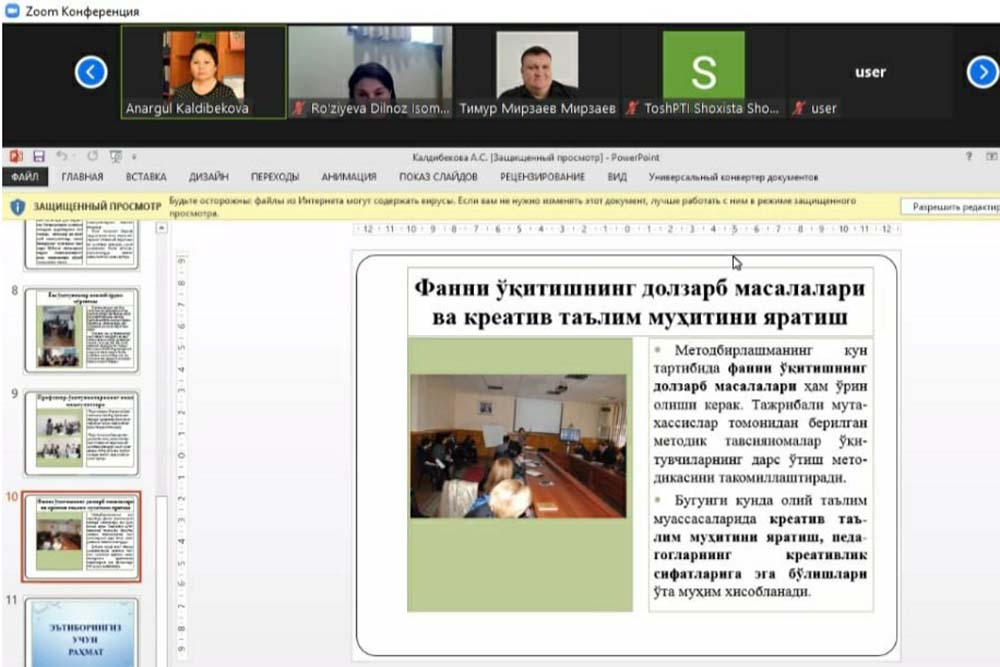Open the PowerPoint Help question mark
The height and width of the screenshot is (667, 1000).
(x=968, y=157)
